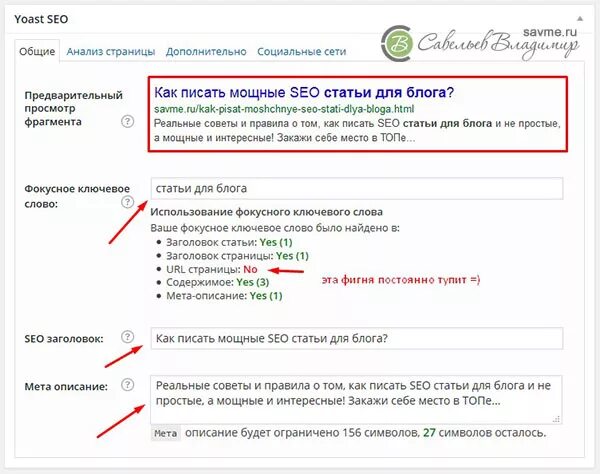Viewport: 600px width, 474px height.
Task: Grab the meta description textarea resize handle
Action: pos(556,419)
